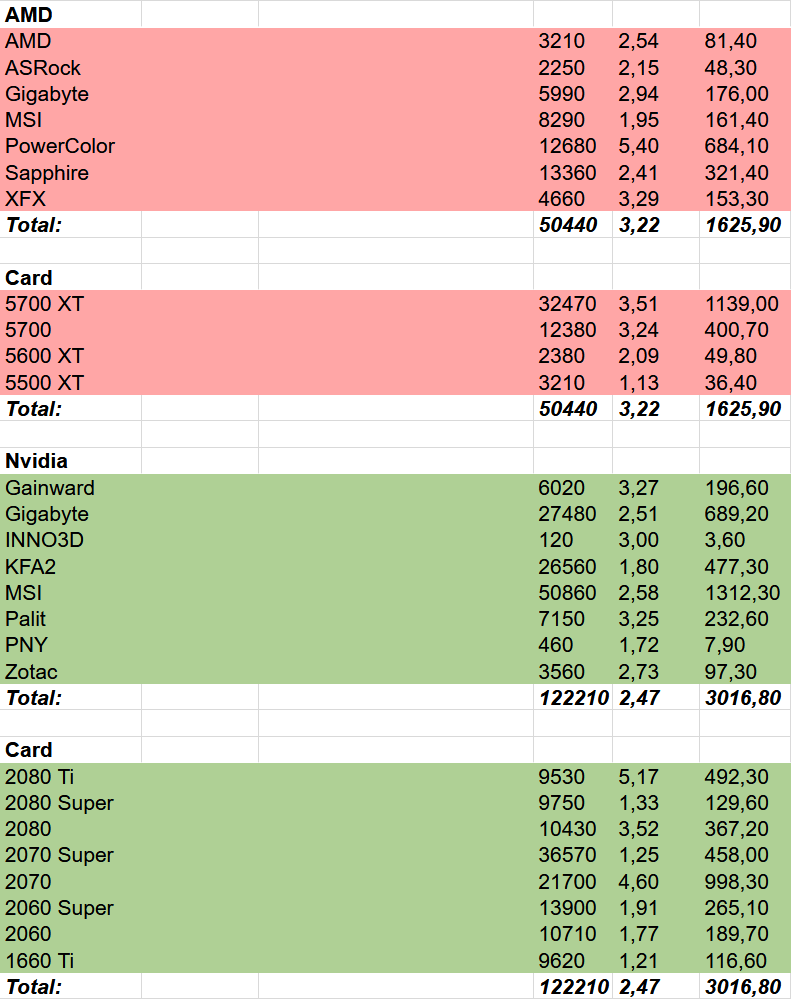The width and height of the screenshot is (791, 999).
Task: Click the bold AMD section header cell
Action: (29, 15)
